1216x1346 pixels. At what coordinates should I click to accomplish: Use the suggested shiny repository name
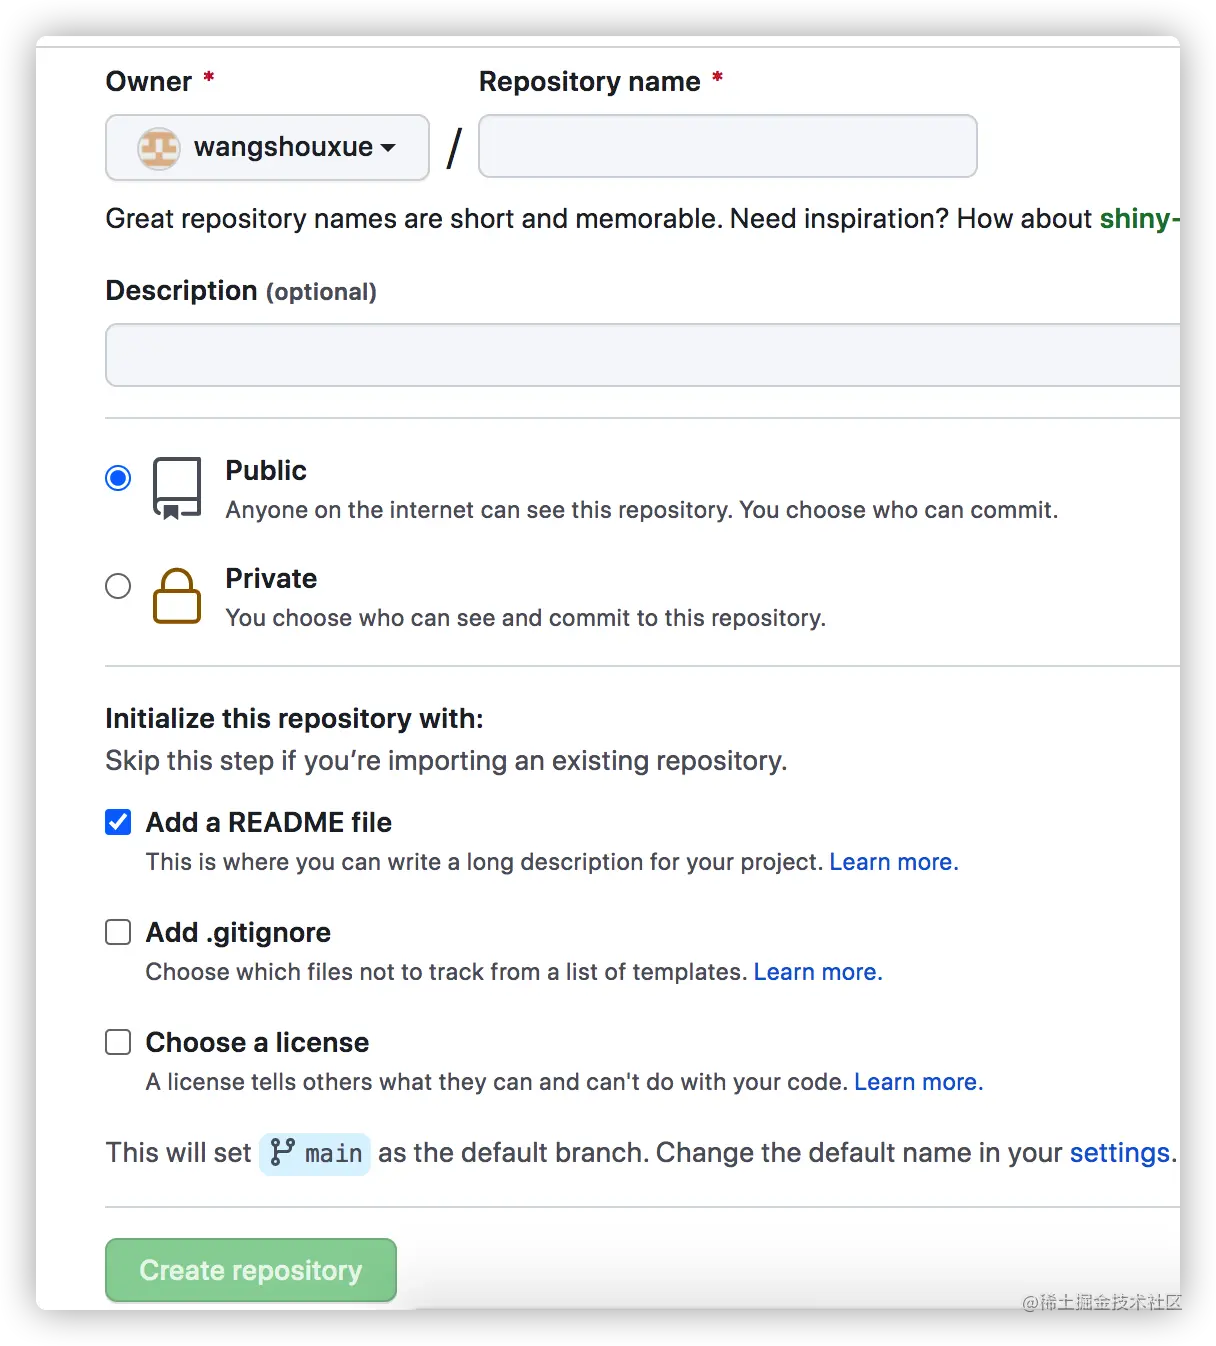click(1138, 219)
